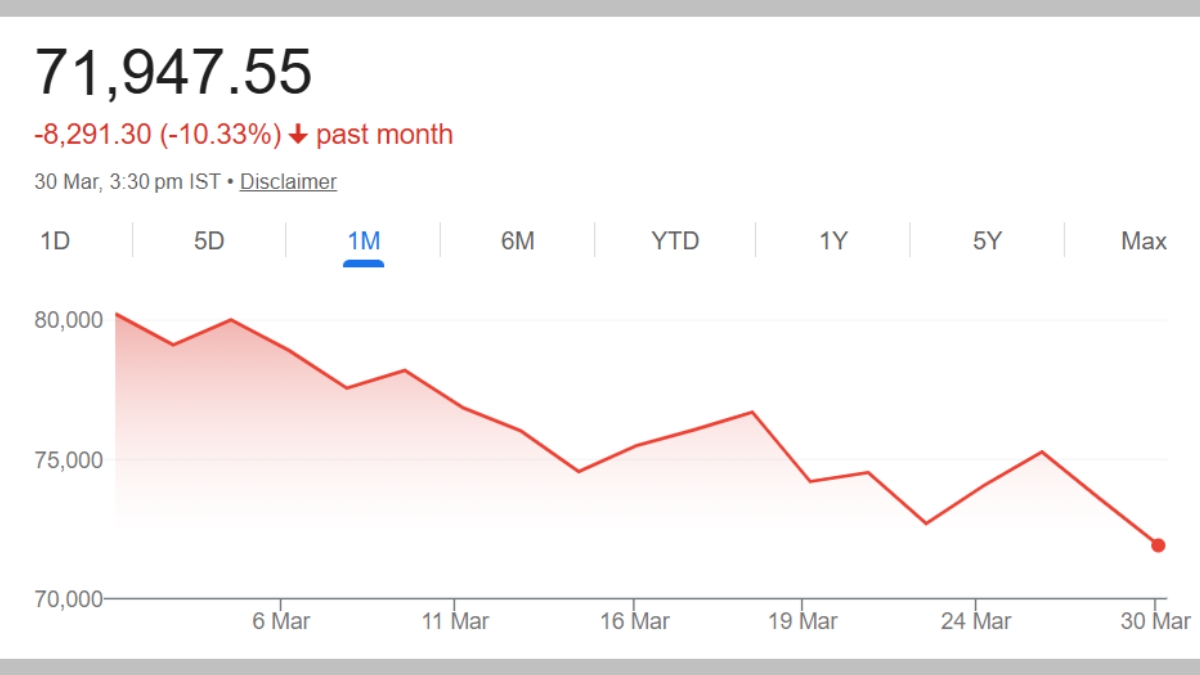Show the Max range chart

(x=1143, y=241)
